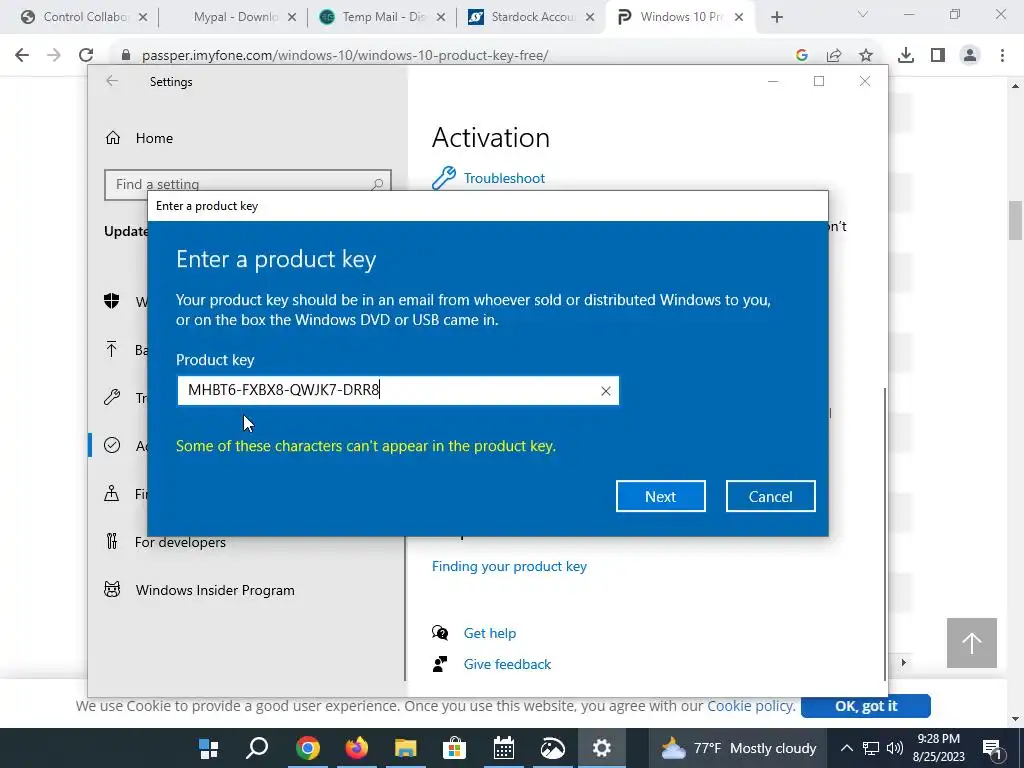Open the browser profile avatar
This screenshot has width=1024, height=768.
pos(970,56)
